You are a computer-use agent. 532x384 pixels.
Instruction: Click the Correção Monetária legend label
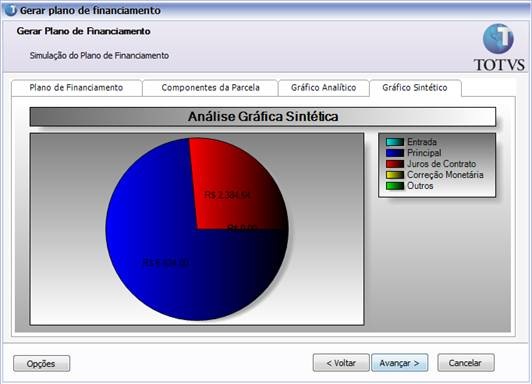click(445, 175)
